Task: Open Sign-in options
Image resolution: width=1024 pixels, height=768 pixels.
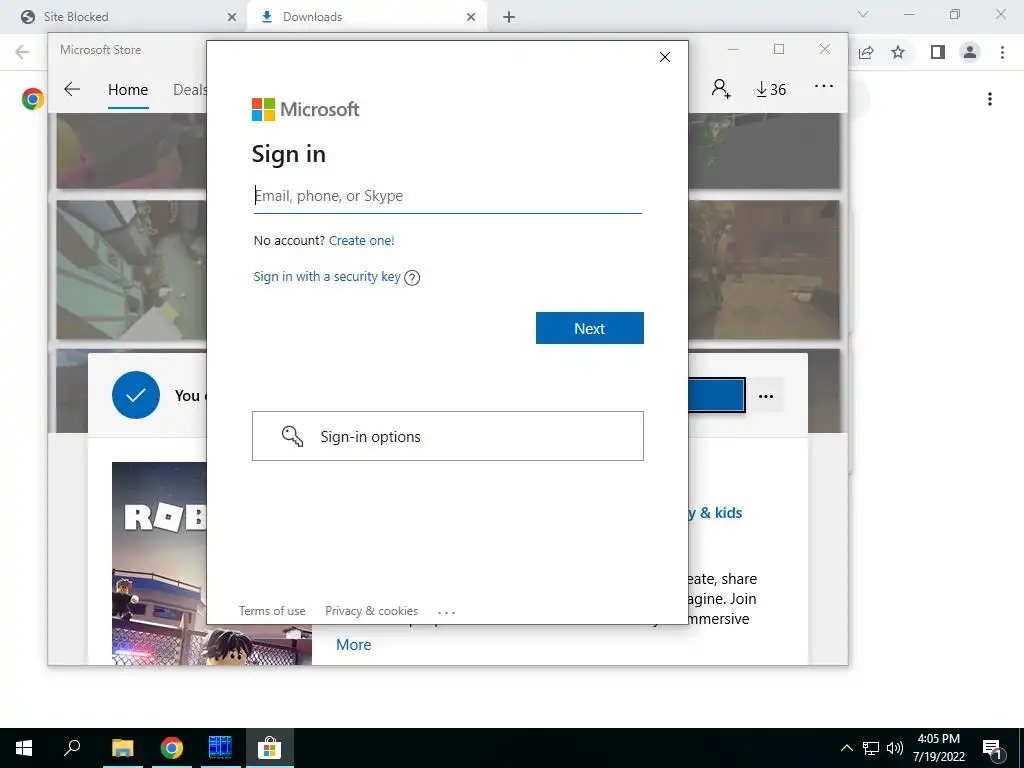Action: pyautogui.click(x=447, y=436)
